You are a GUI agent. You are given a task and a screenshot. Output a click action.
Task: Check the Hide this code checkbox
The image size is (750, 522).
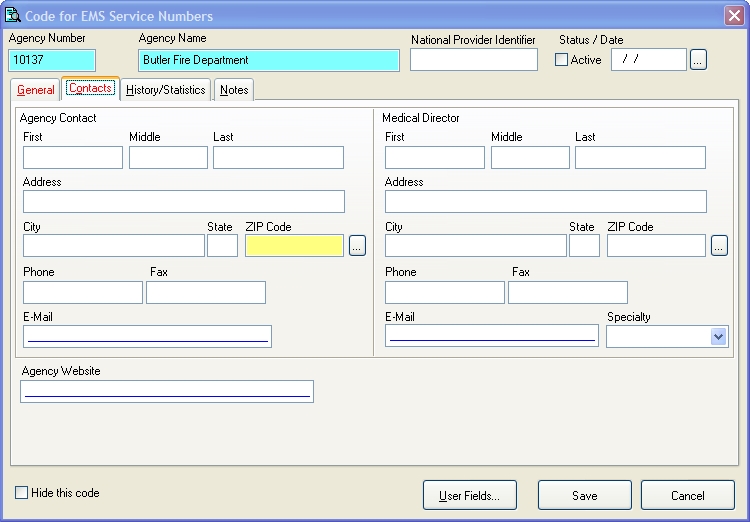coord(22,492)
